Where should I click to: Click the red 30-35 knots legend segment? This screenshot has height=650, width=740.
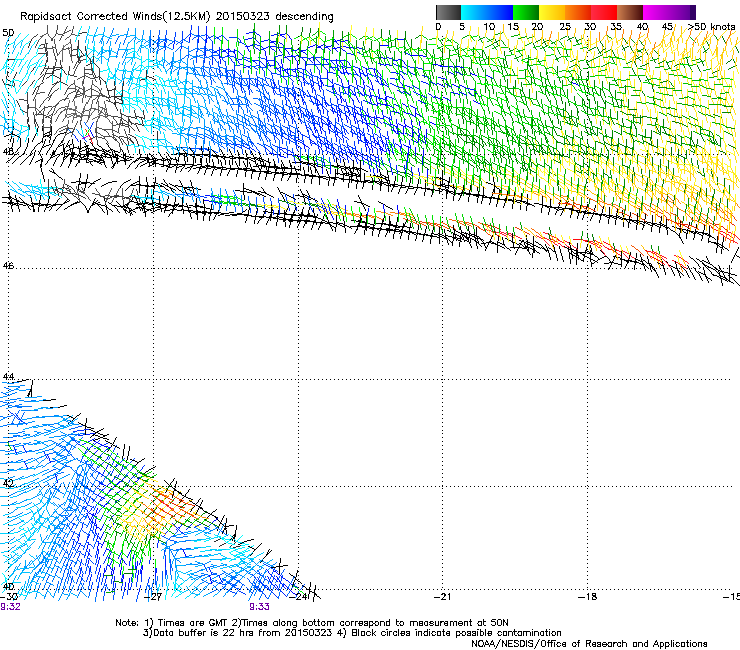604,12
